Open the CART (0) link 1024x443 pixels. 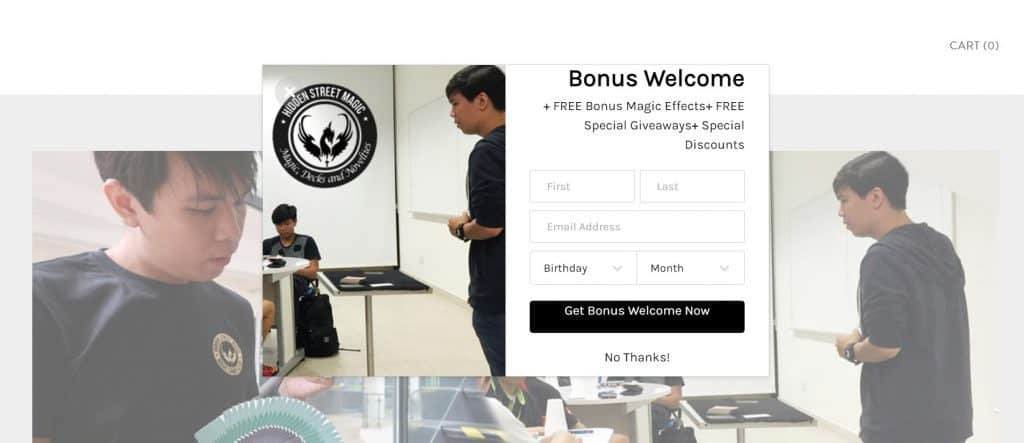(x=974, y=45)
